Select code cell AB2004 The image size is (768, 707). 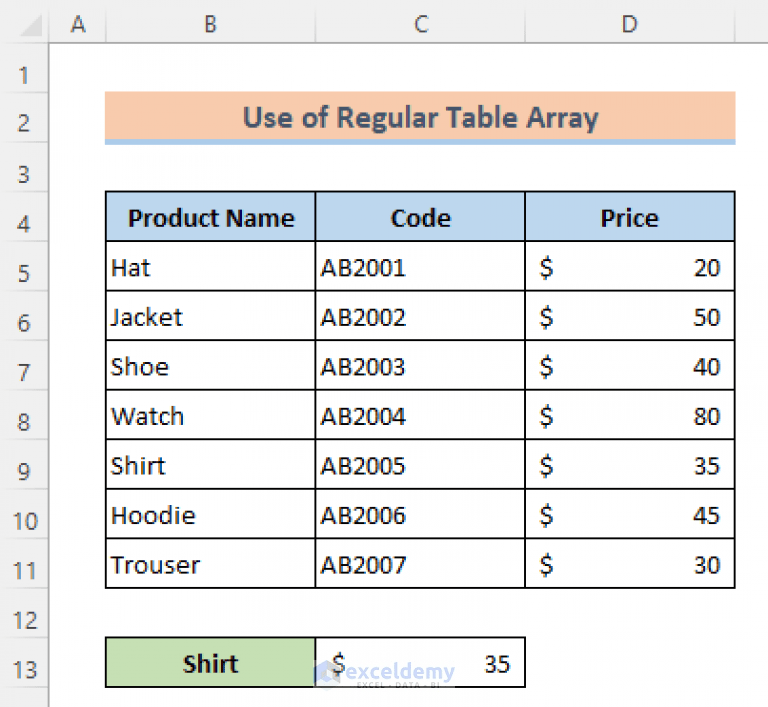pyautogui.click(x=420, y=415)
